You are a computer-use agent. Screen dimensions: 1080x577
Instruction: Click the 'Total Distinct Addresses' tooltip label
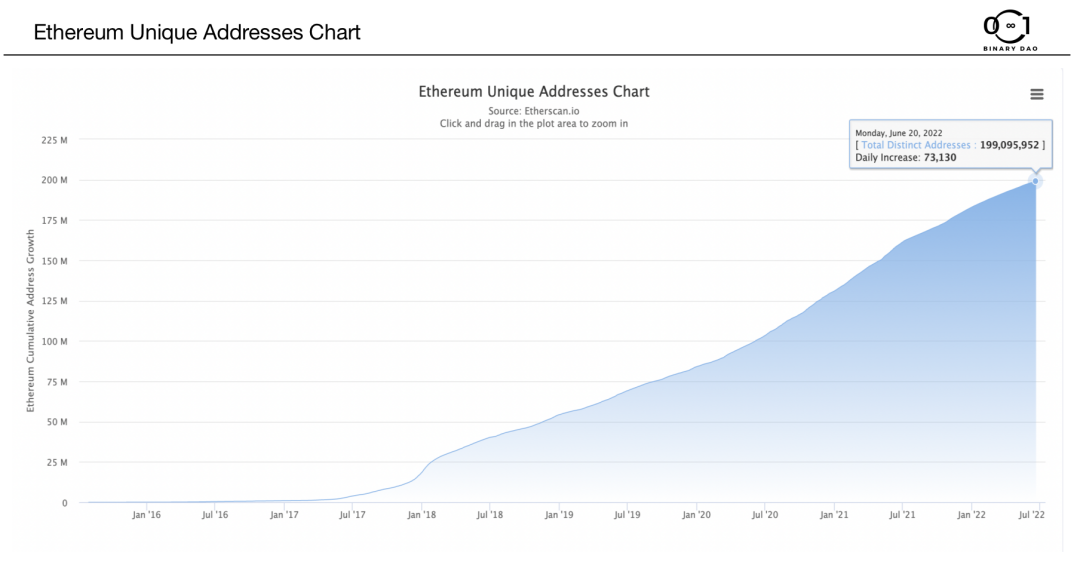pyautogui.click(x=915, y=145)
